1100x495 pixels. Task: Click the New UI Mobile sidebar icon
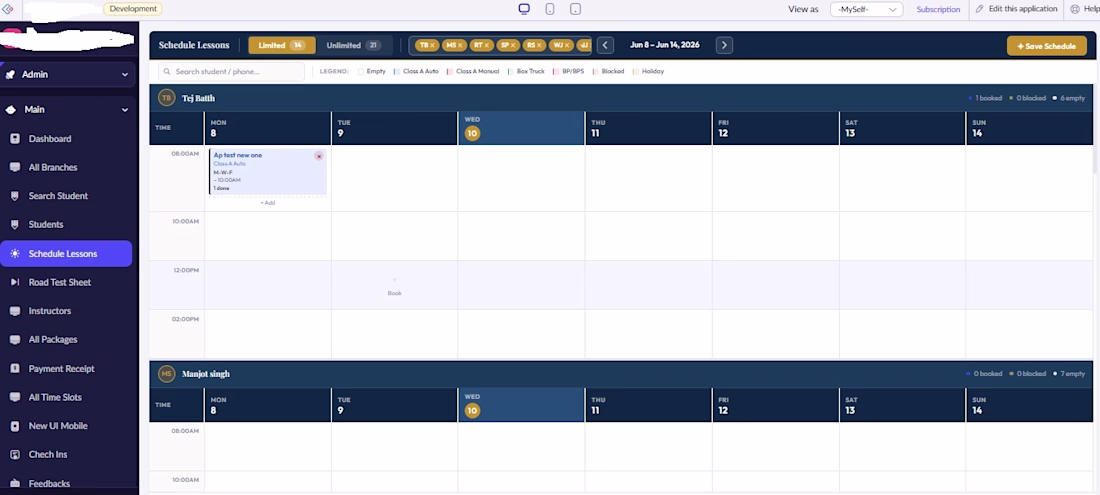(15, 426)
